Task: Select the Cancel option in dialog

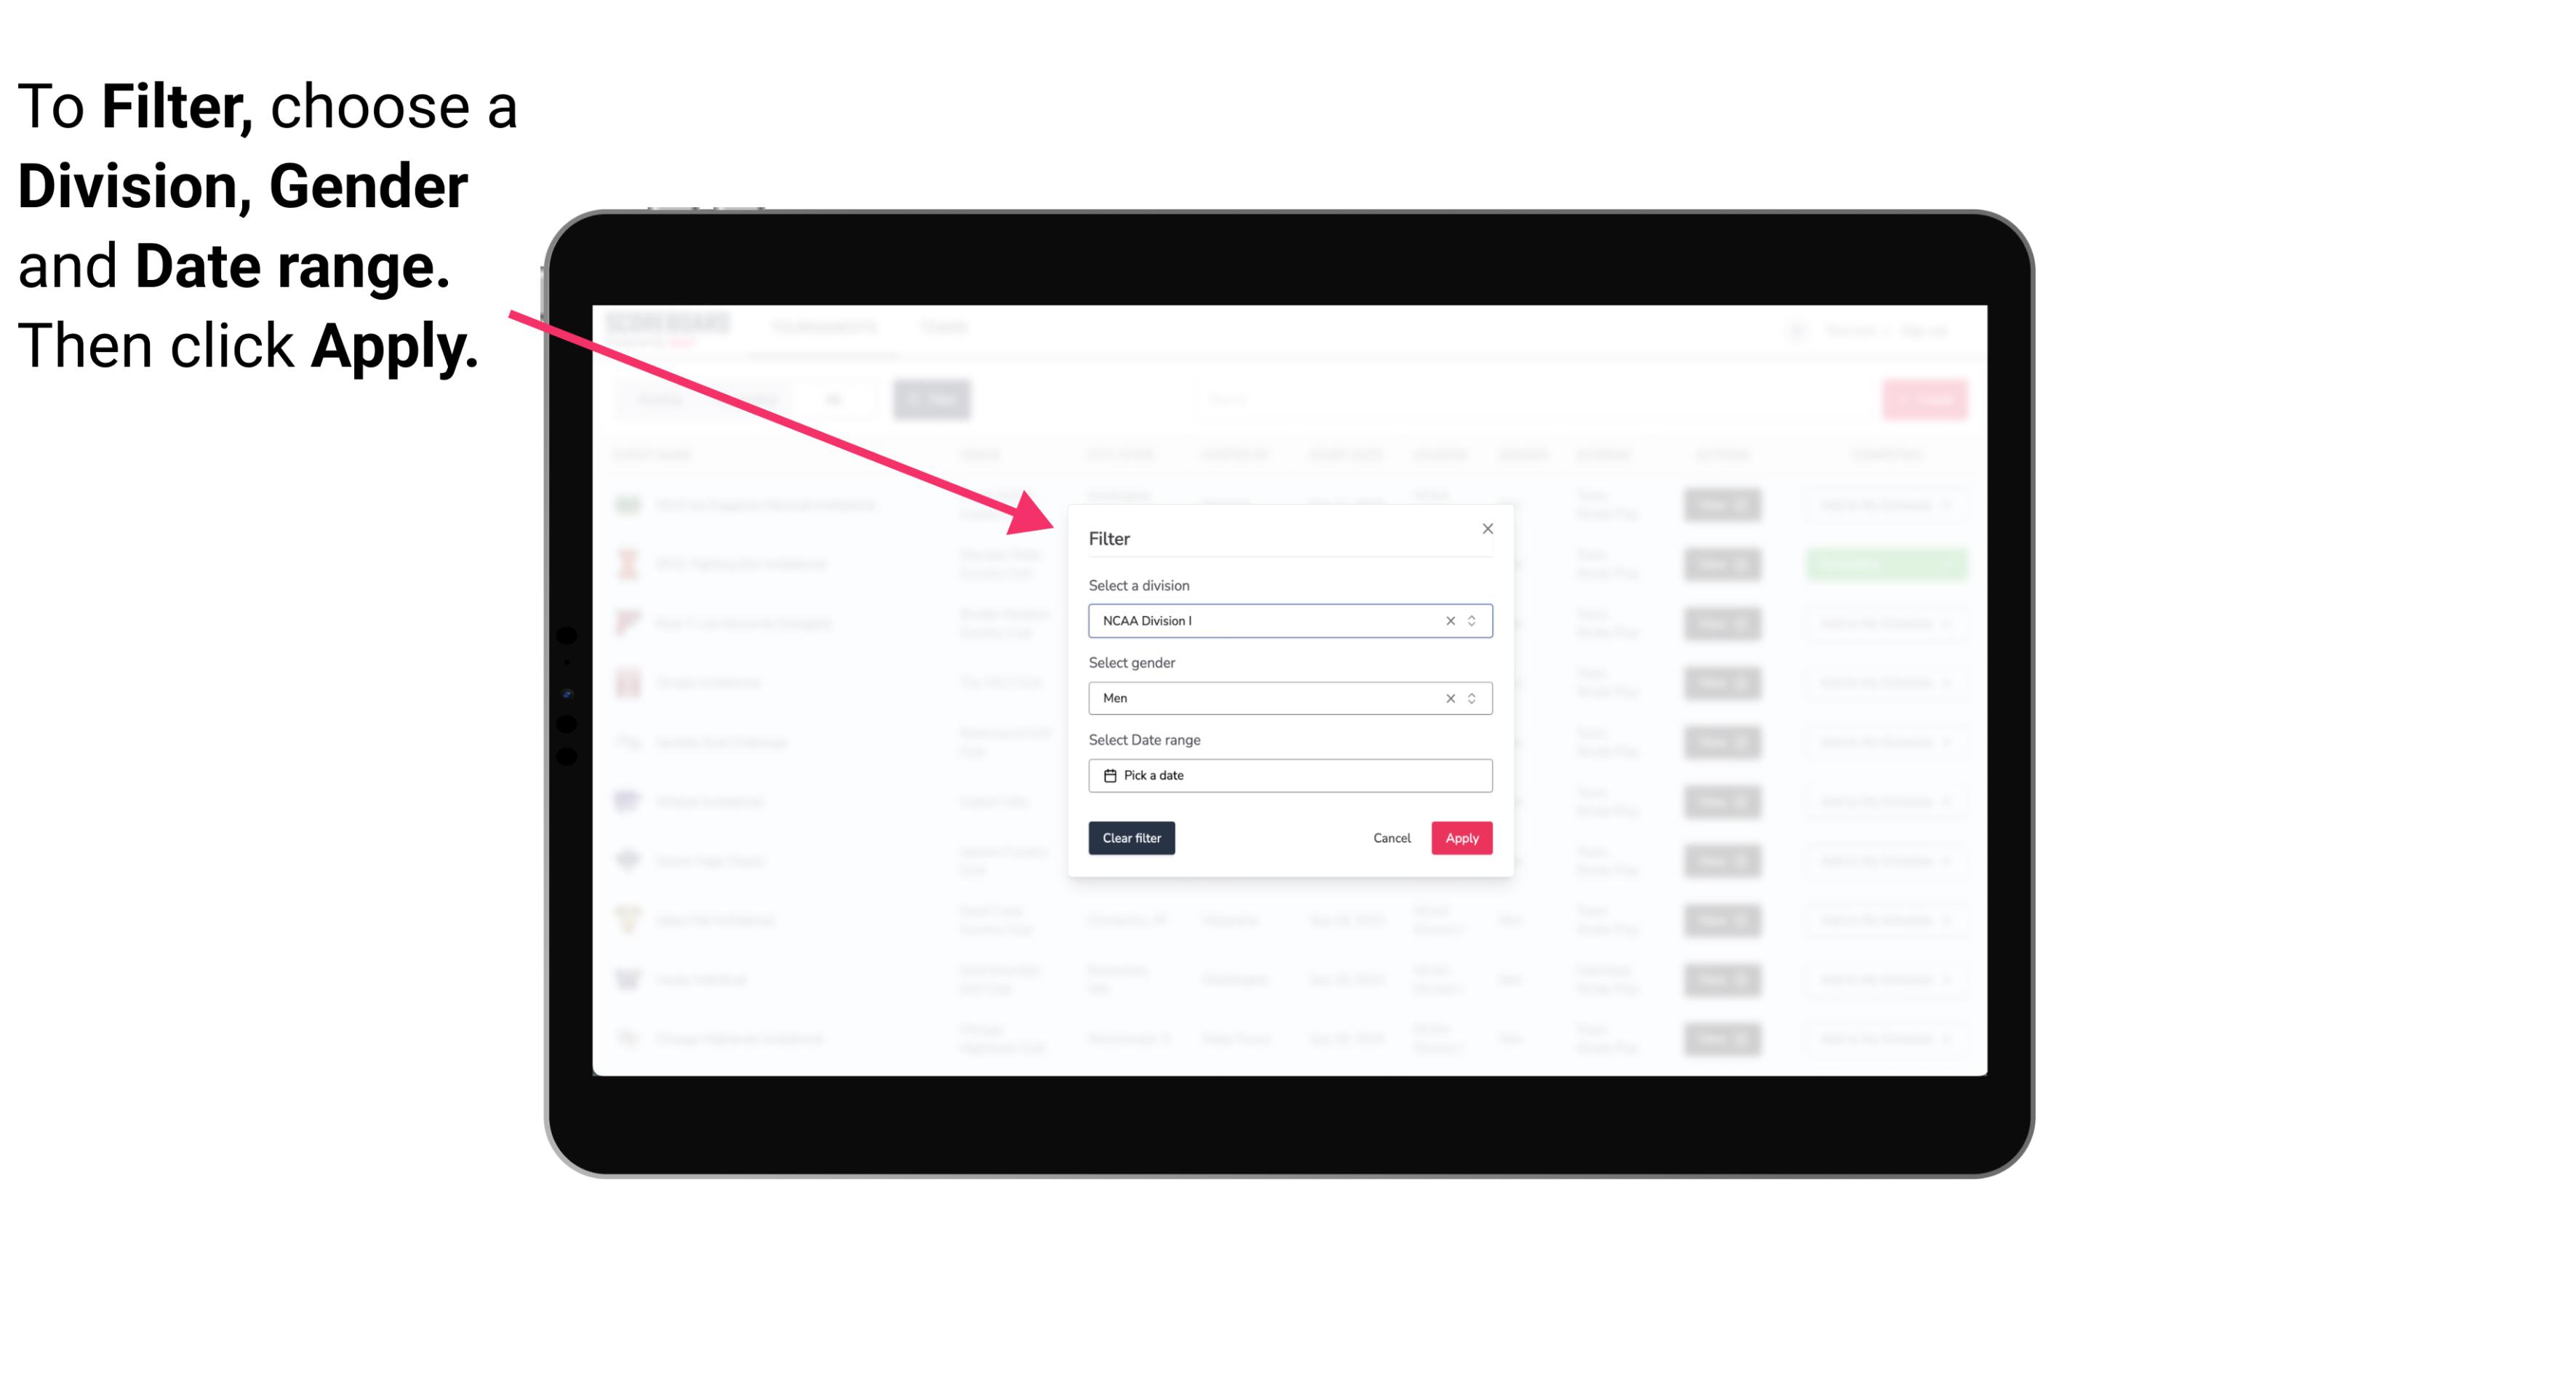Action: (1393, 838)
